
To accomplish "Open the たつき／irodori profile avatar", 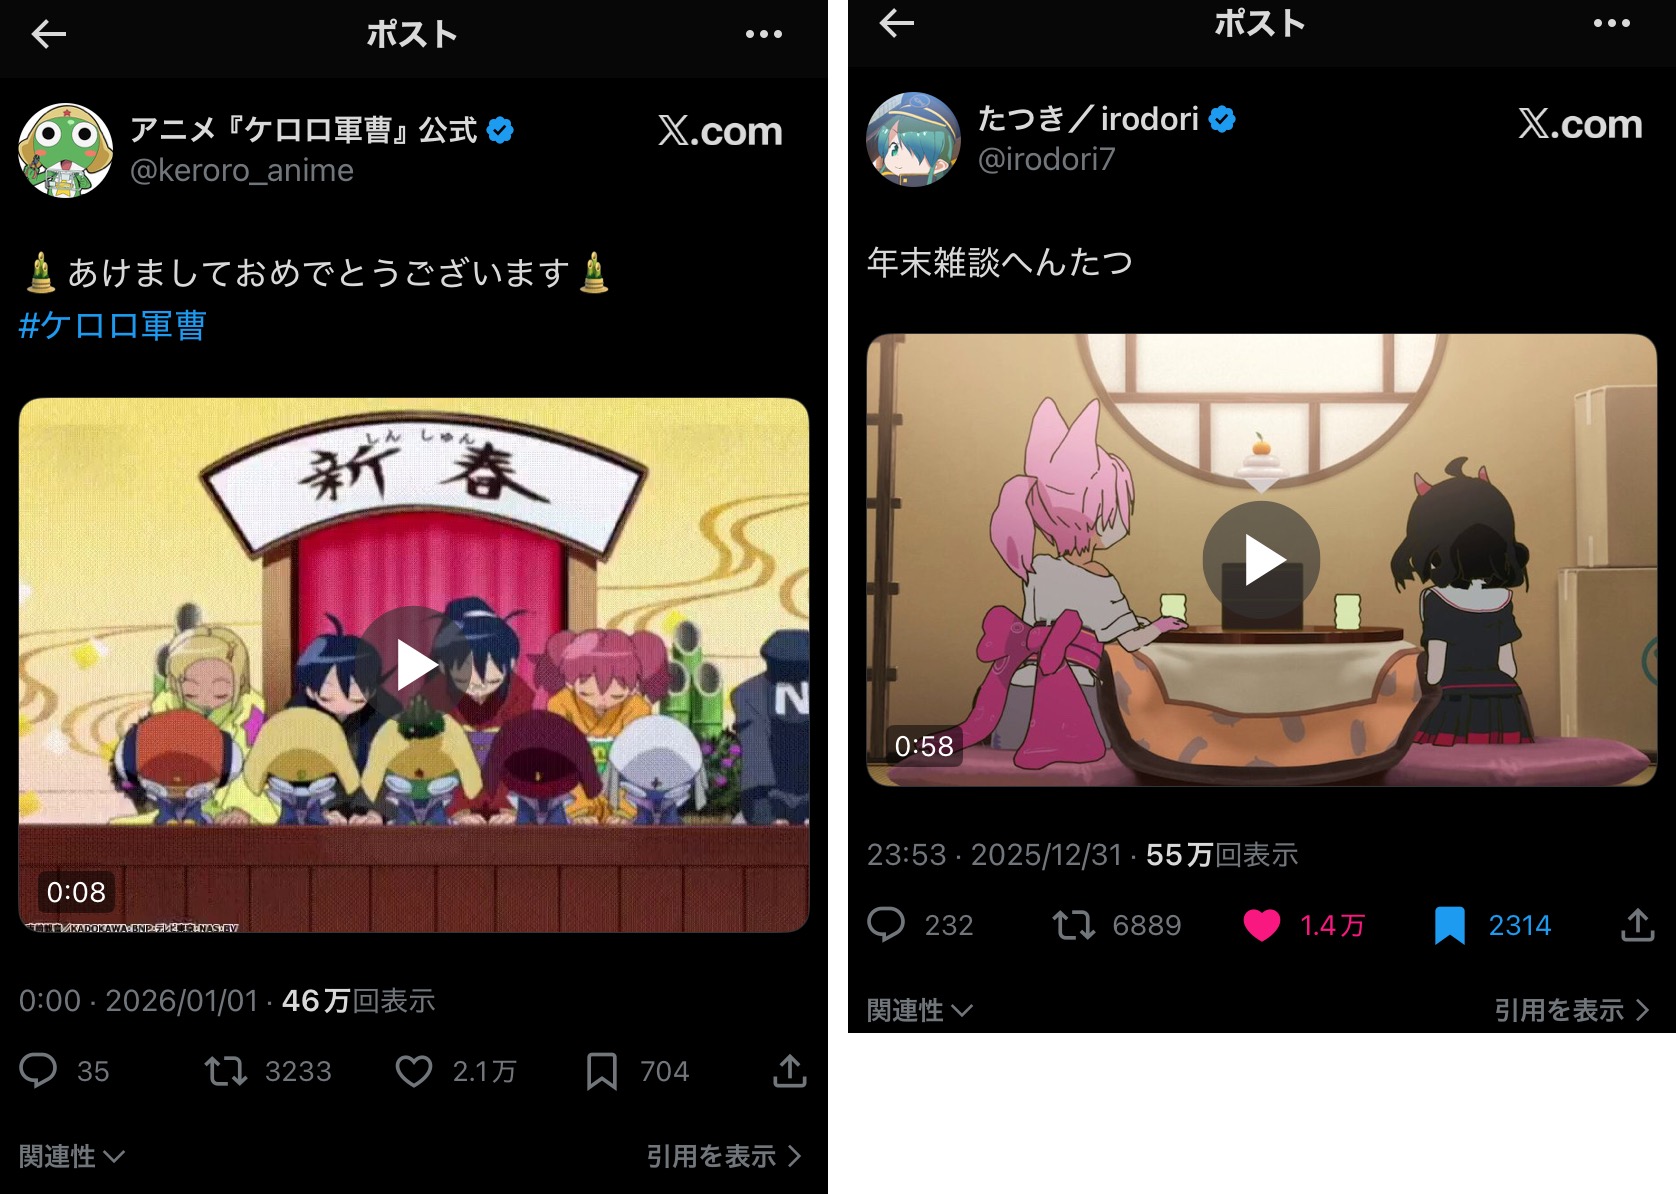I will pyautogui.click(x=913, y=139).
